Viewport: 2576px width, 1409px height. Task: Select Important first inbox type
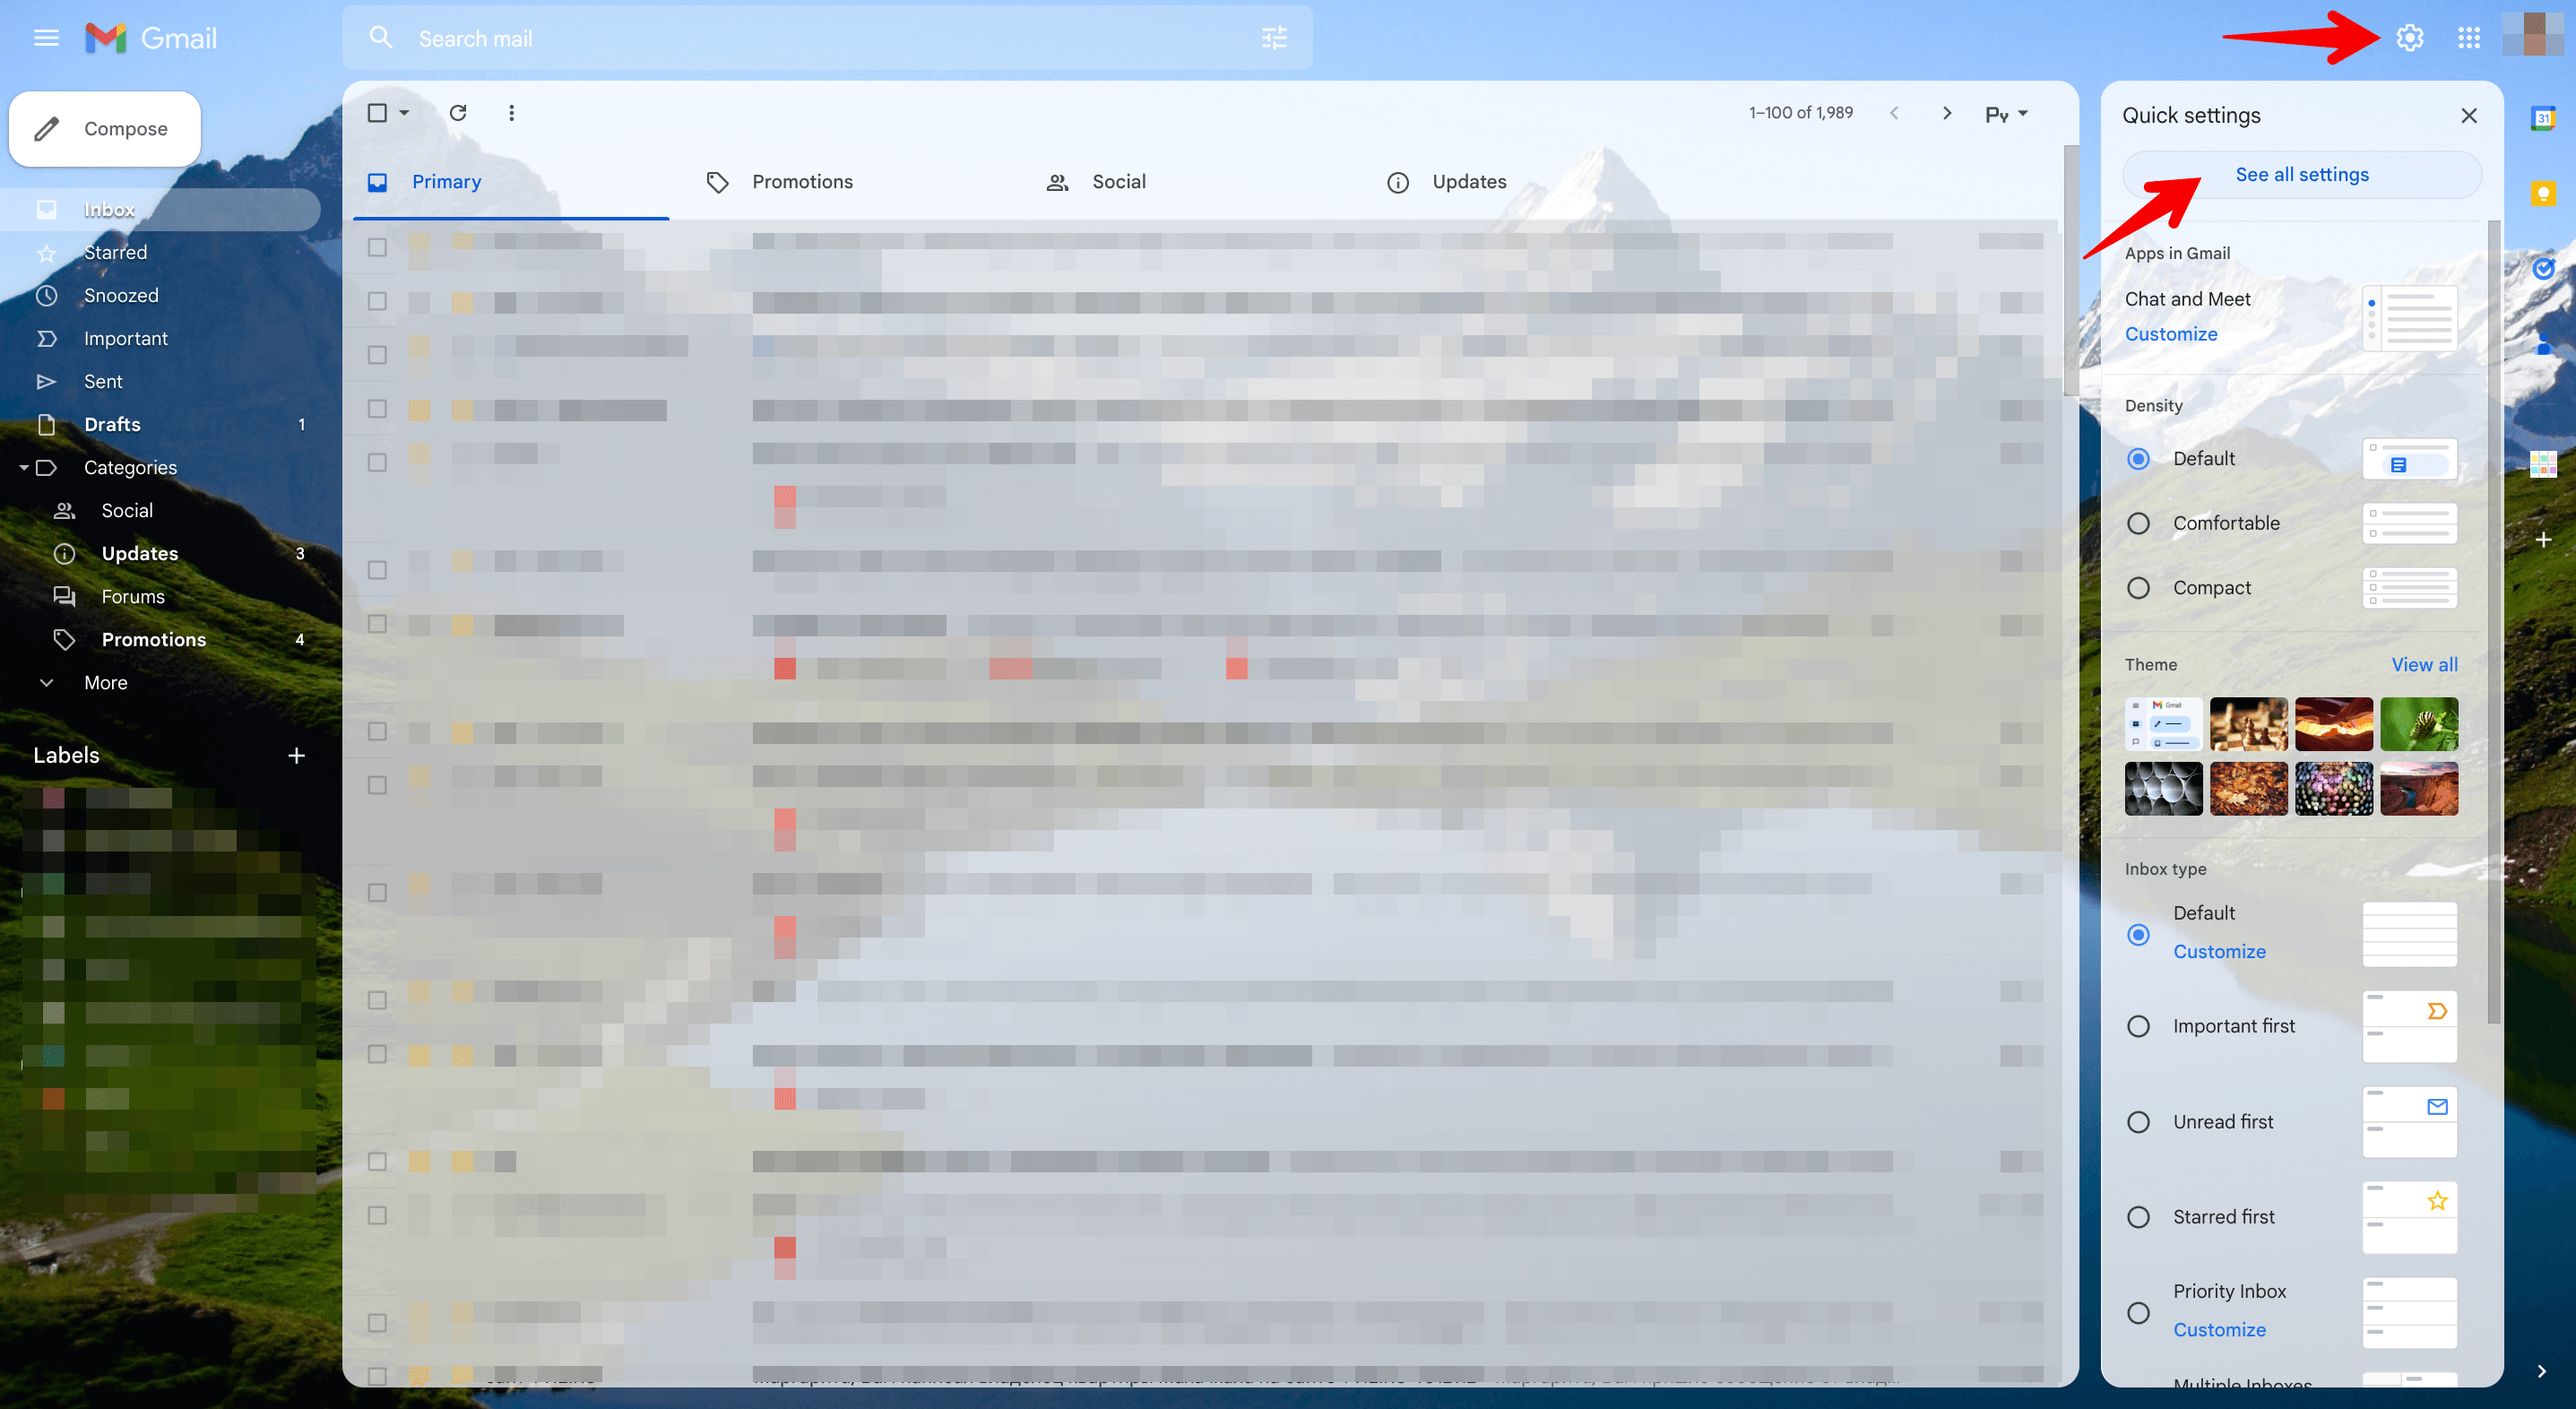pos(2139,1025)
